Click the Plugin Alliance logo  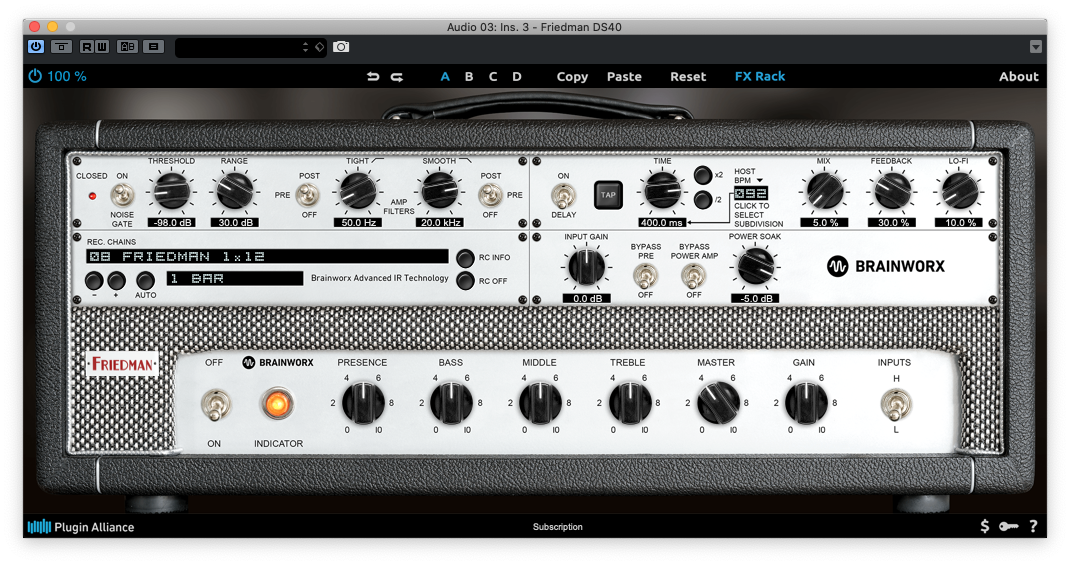point(81,527)
